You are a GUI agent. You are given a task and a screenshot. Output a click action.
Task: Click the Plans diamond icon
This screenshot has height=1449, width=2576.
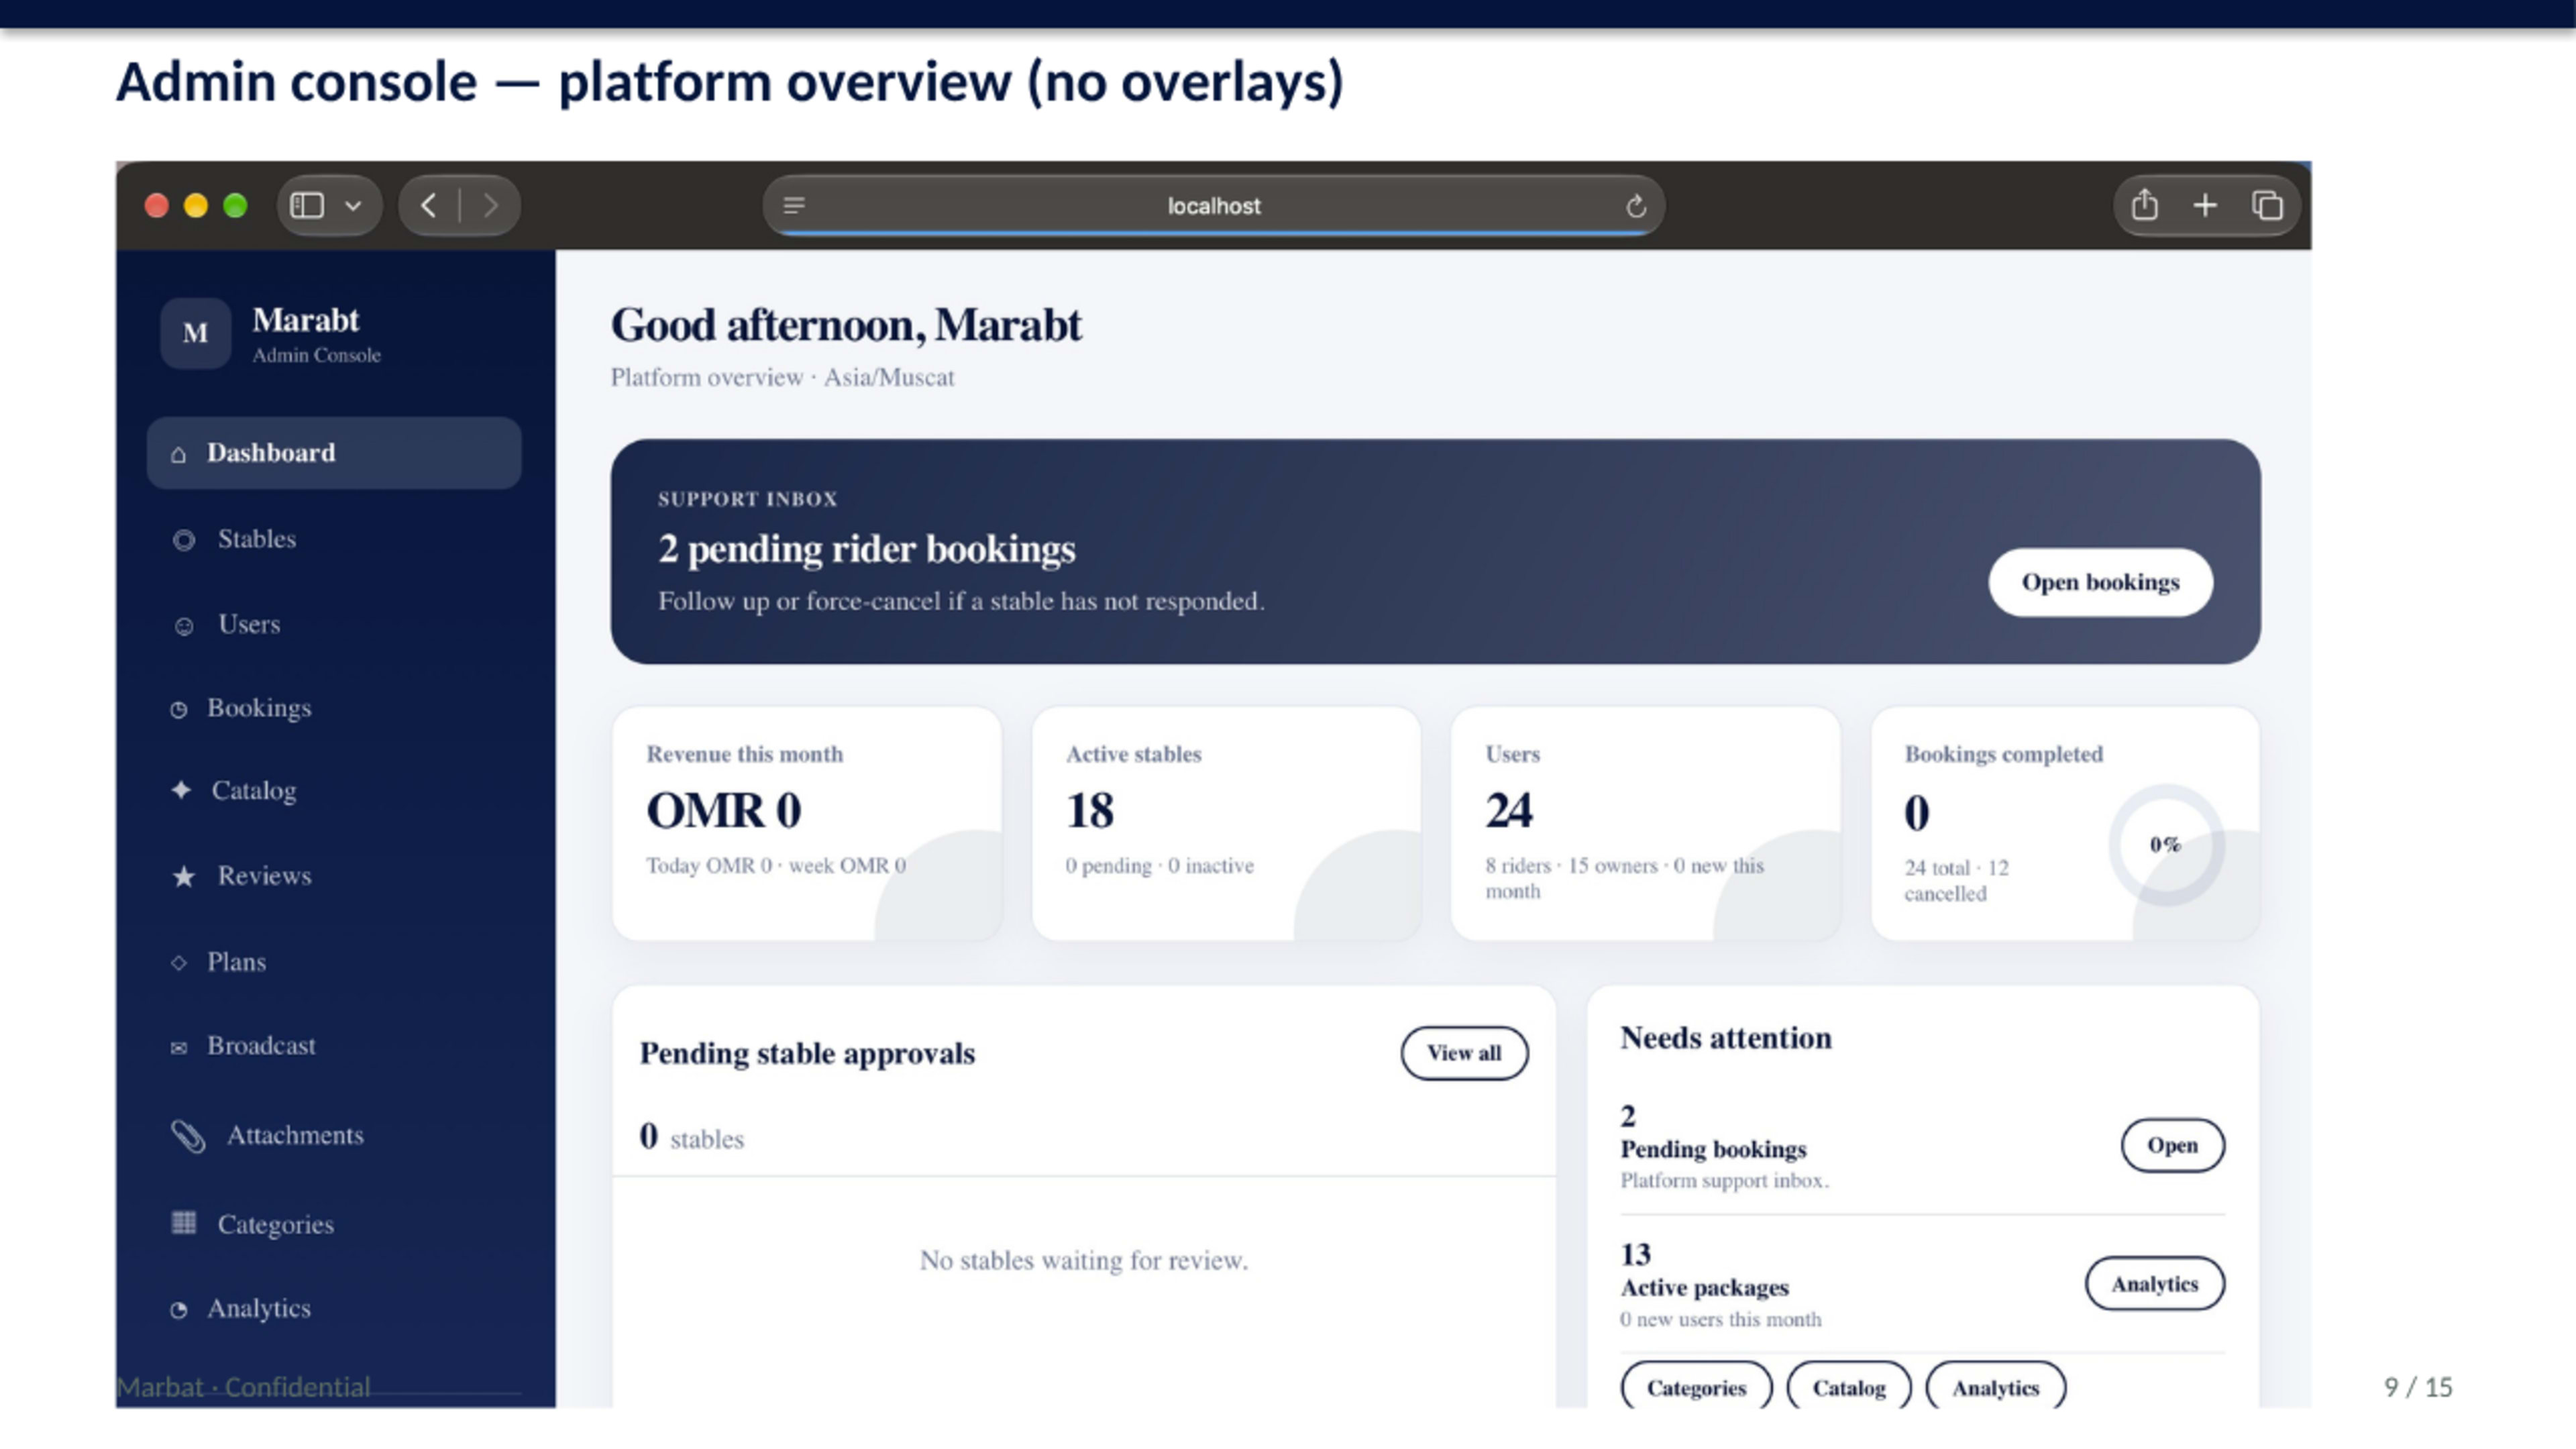click(179, 962)
